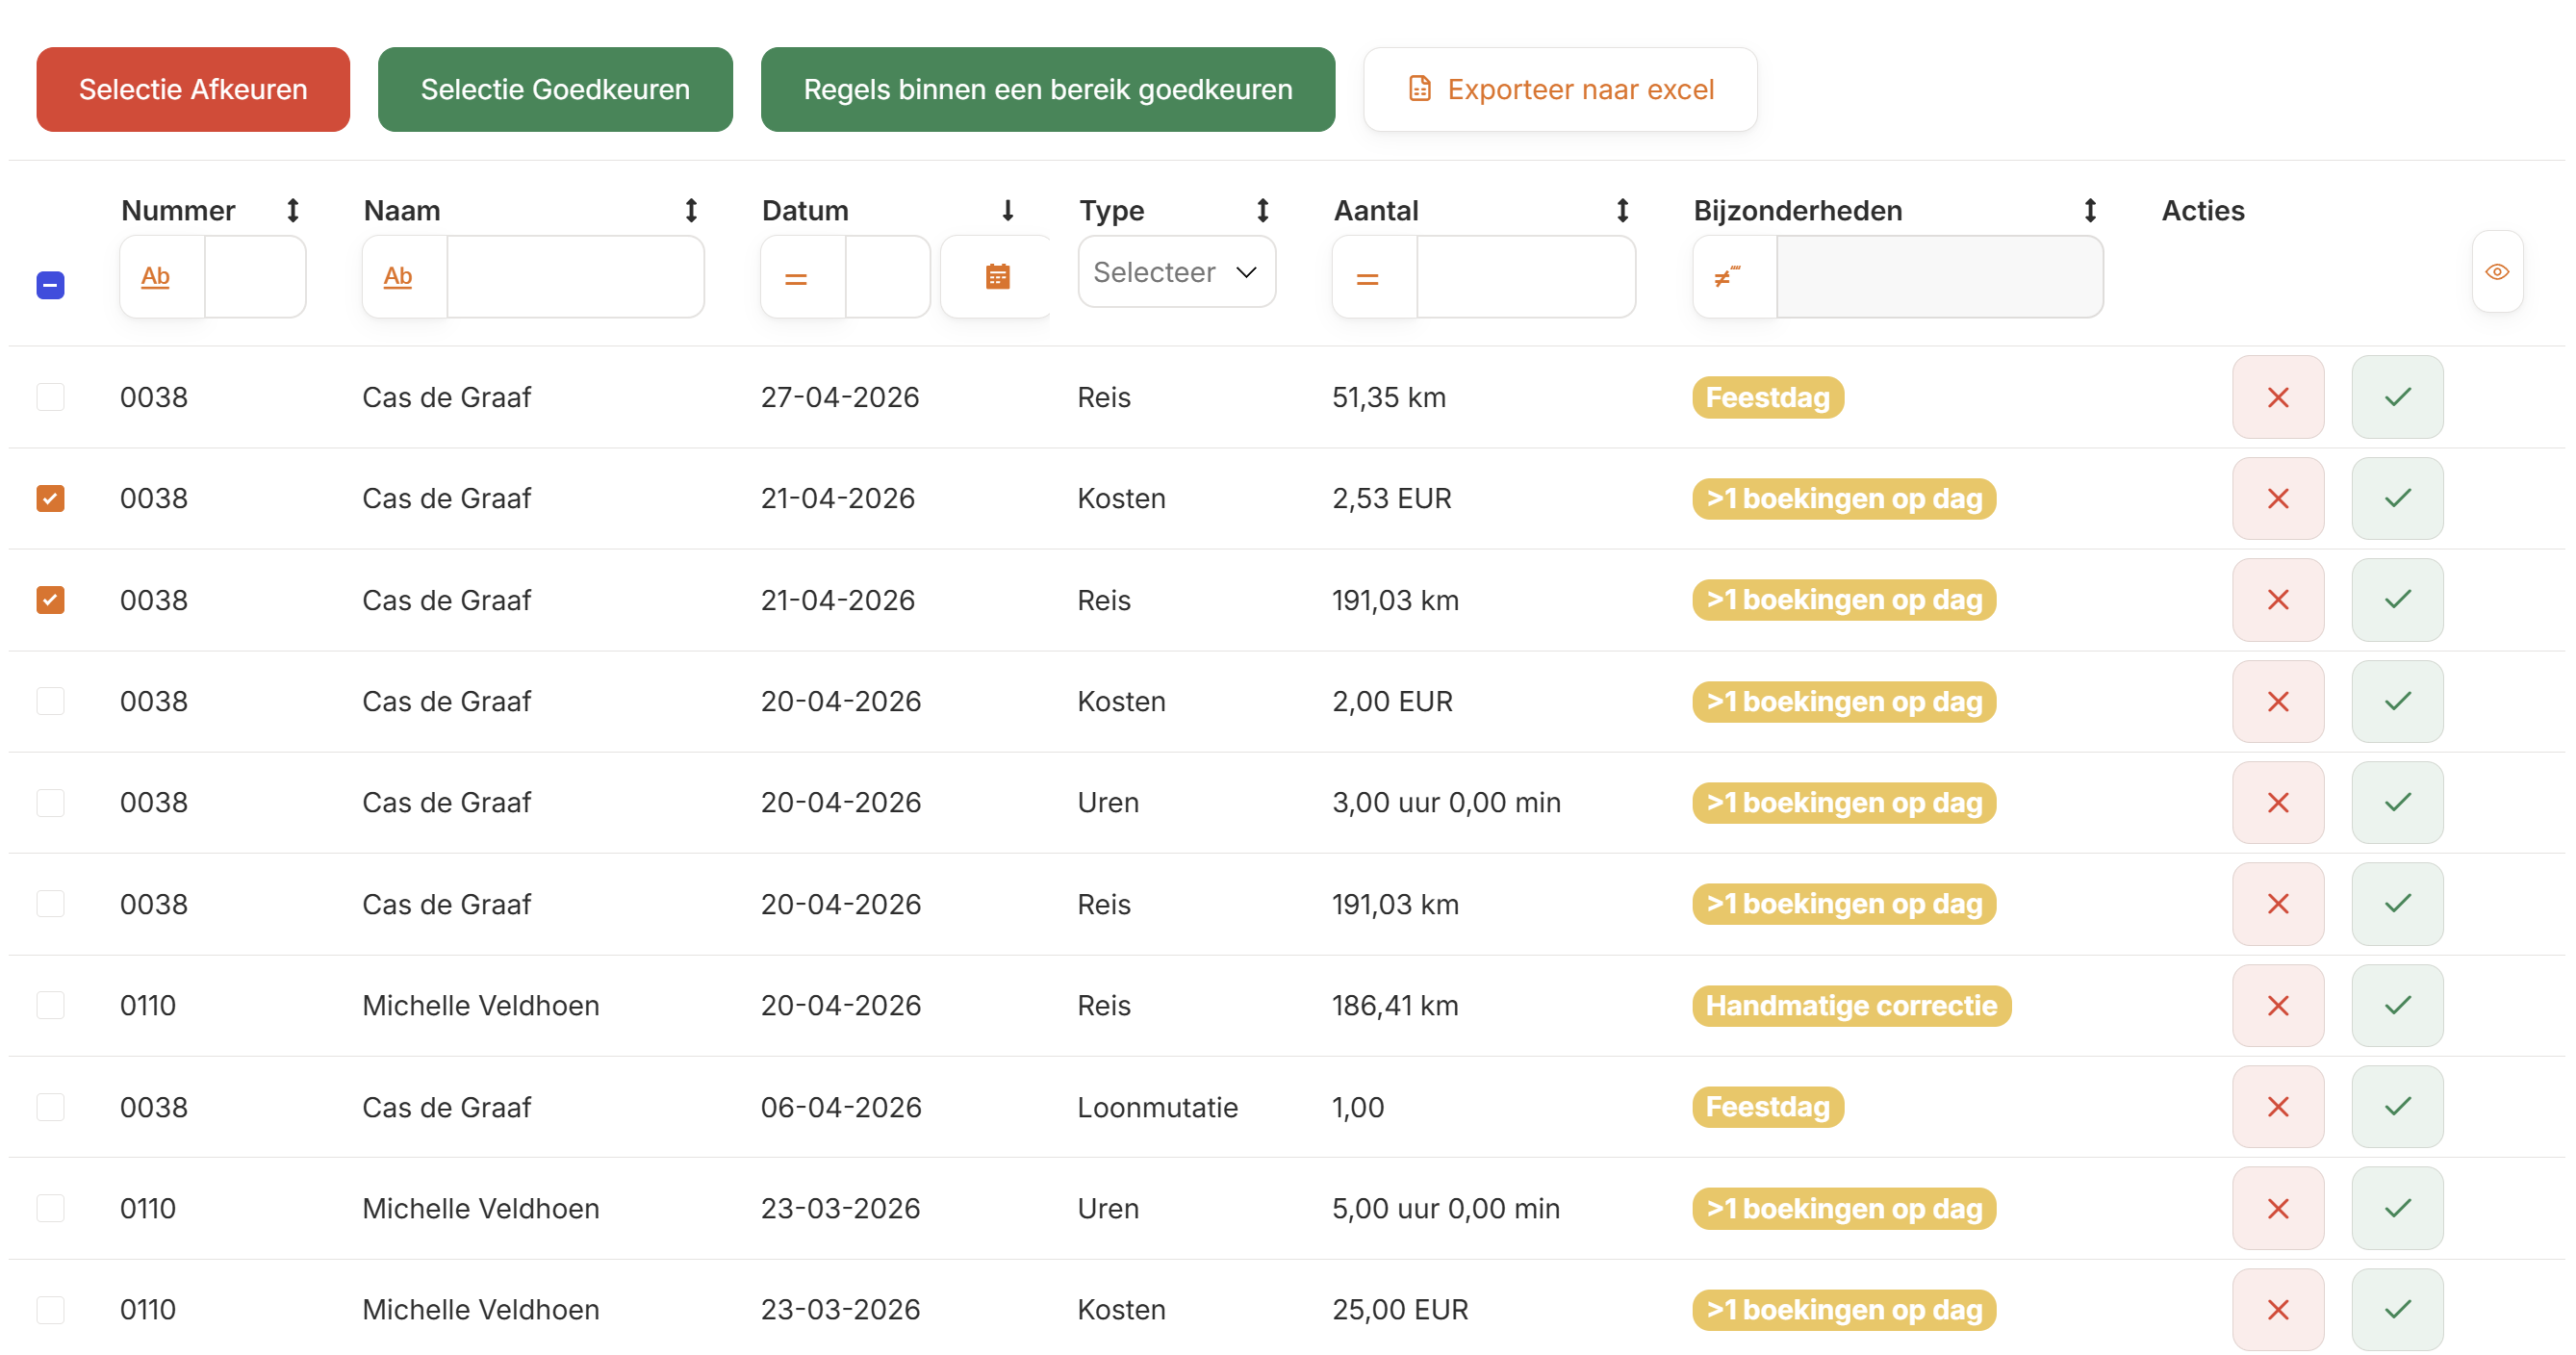Focus the Nummer filter text field
The height and width of the screenshot is (1355, 2576).
(255, 277)
